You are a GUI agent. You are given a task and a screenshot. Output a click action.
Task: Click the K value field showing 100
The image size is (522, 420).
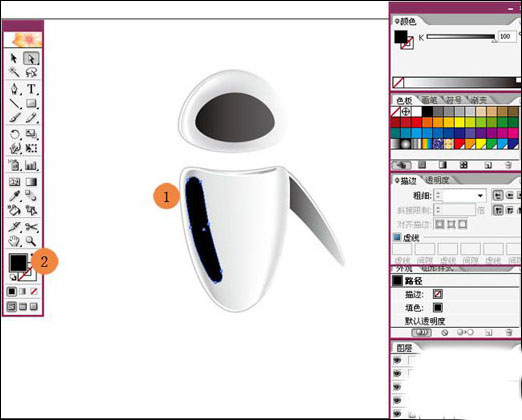pyautogui.click(x=506, y=36)
